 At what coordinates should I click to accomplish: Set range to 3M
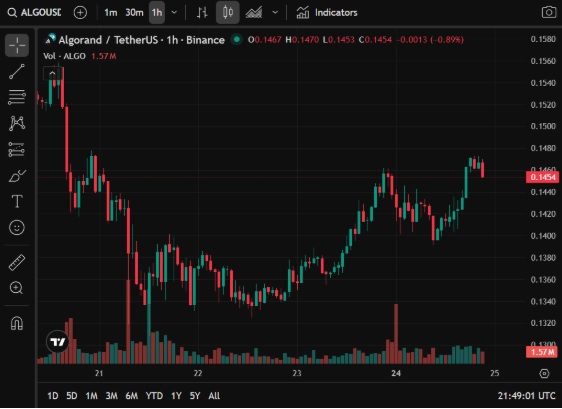click(x=111, y=396)
